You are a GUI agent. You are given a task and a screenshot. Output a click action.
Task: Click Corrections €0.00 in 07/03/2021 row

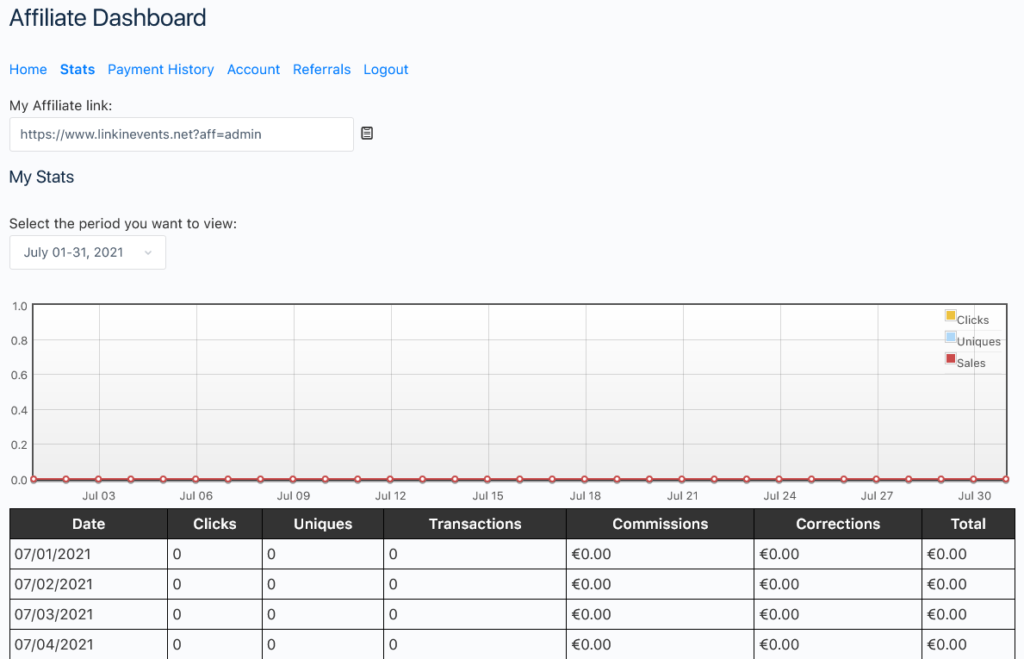[838, 614]
